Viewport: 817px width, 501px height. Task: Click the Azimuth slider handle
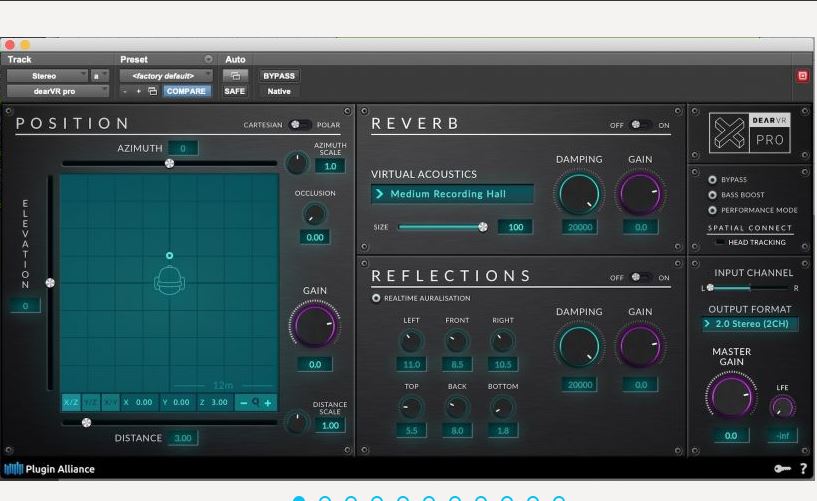[x=169, y=164]
